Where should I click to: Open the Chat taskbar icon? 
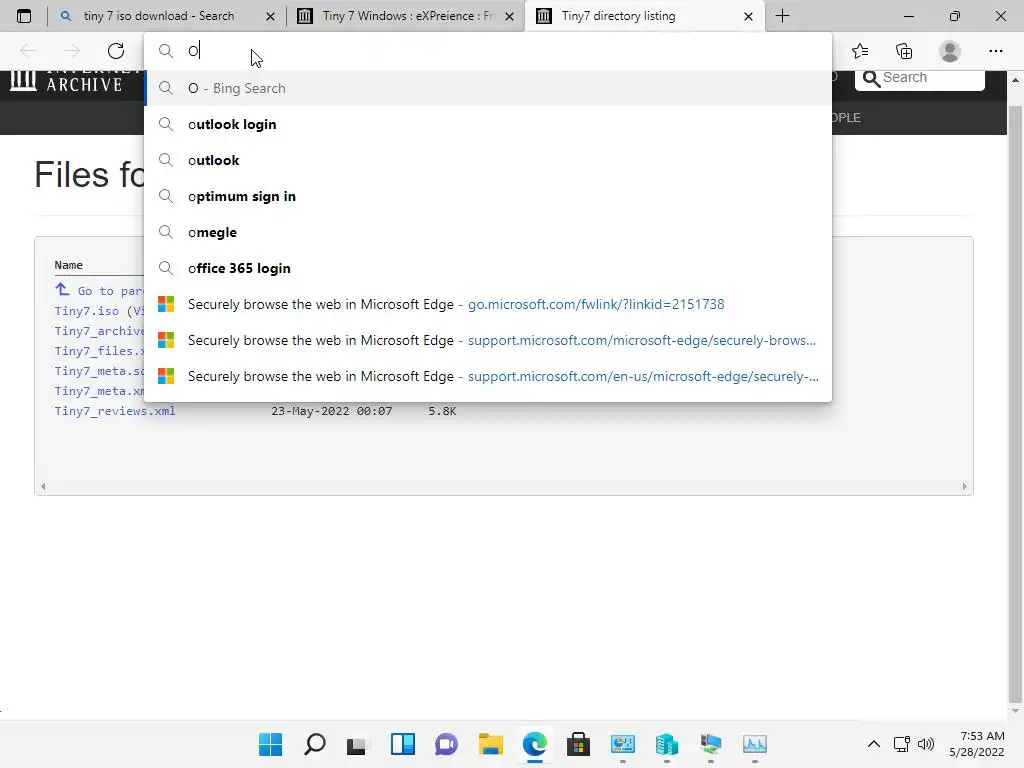tap(447, 744)
